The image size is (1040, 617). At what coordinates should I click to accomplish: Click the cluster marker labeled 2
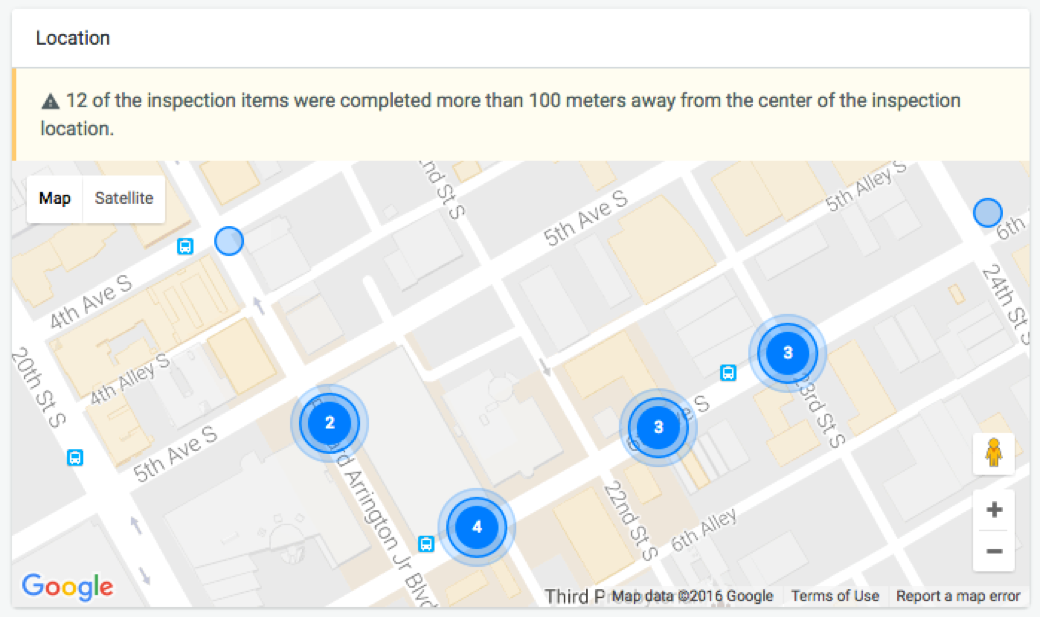[x=330, y=423]
